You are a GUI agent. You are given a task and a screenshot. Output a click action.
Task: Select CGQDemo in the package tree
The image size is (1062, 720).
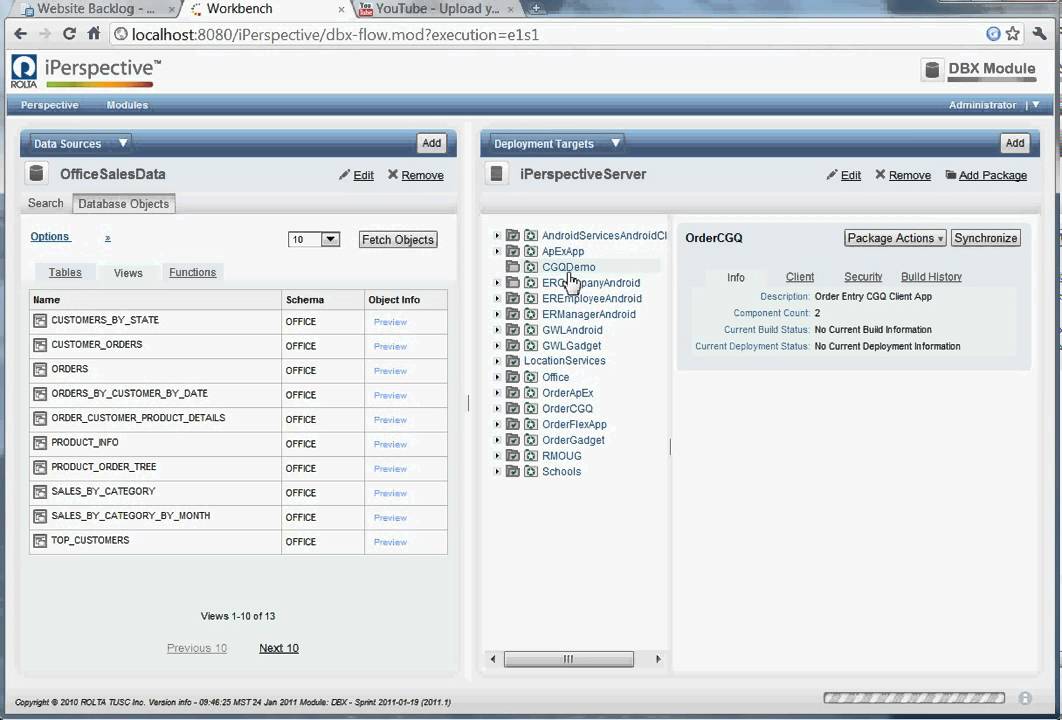568,267
